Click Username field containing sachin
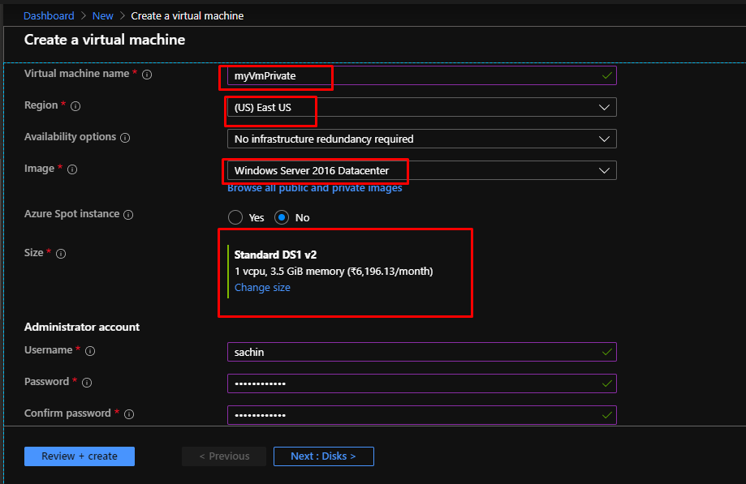This screenshot has width=746, height=484. 422,352
